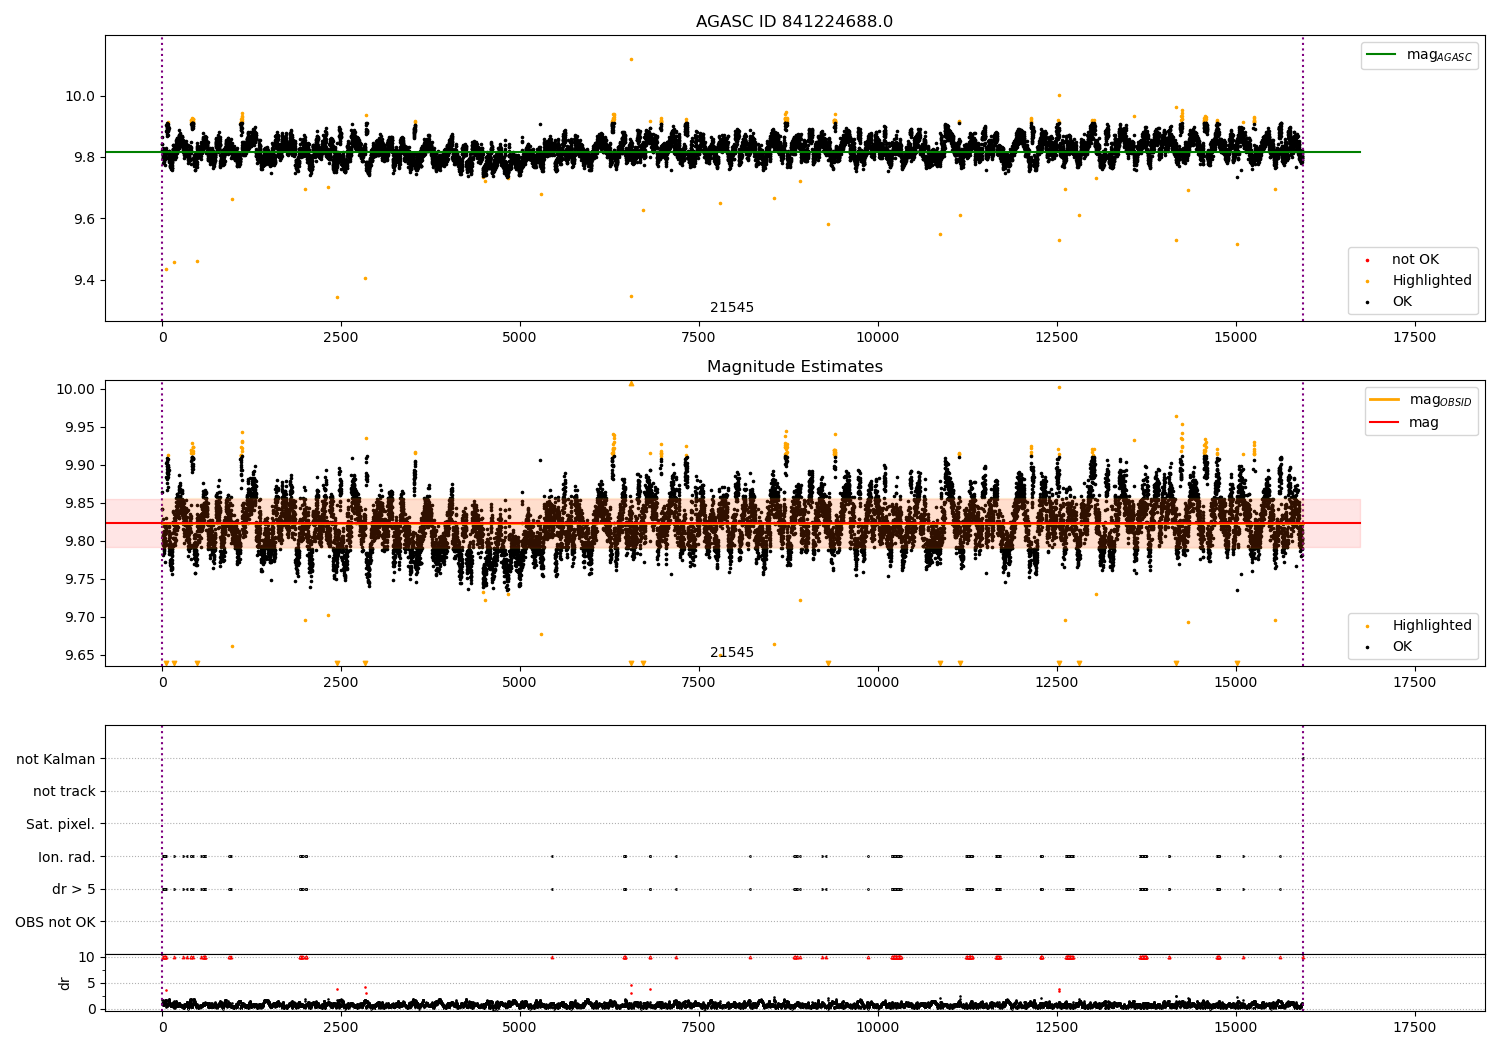1500x1050 pixels.
Task: Click the 'Sat. pixel.' row label
Action: point(61,824)
